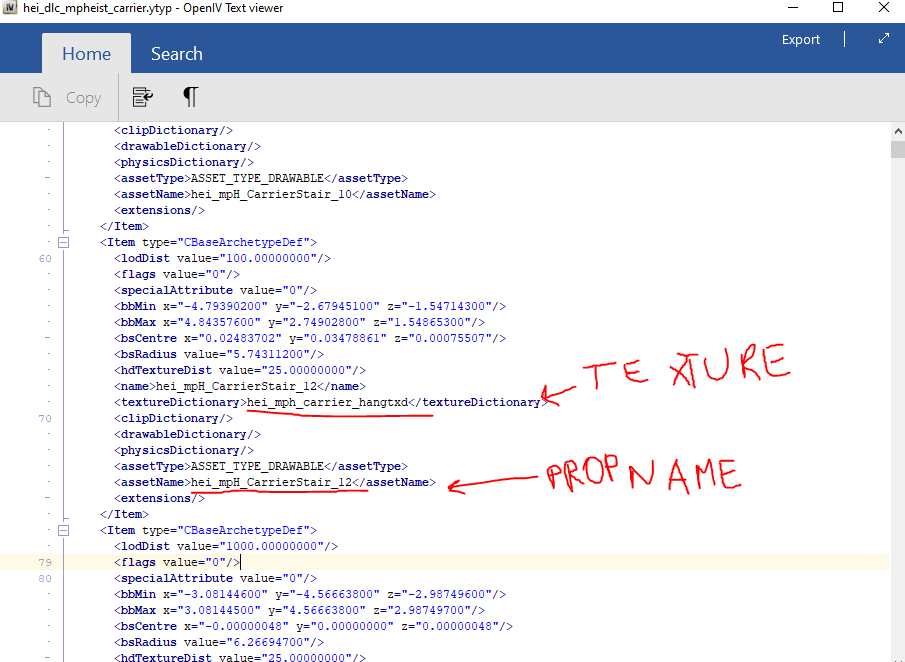The width and height of the screenshot is (905, 662).
Task: Click the vertical scrollbar thumb
Action: (897, 150)
